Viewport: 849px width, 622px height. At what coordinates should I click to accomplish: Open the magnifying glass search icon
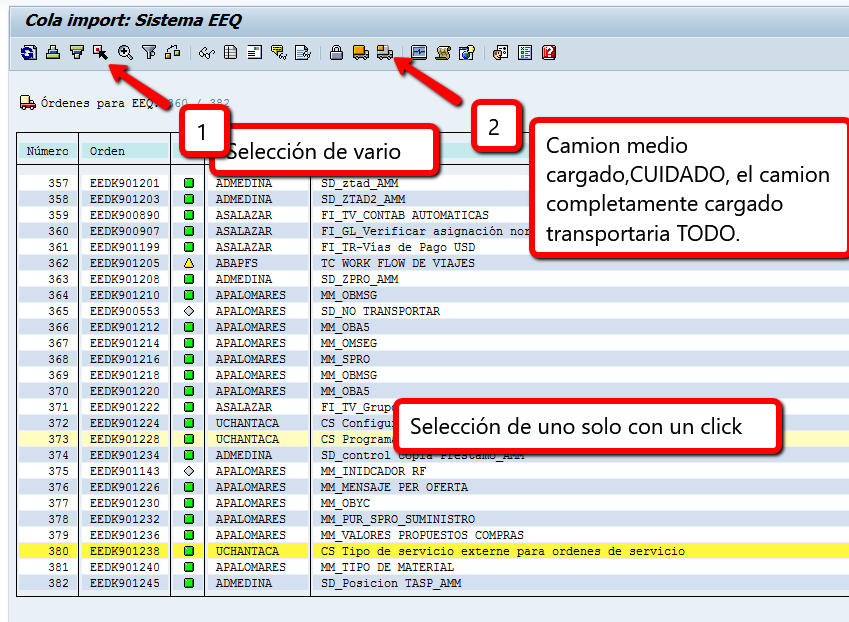click(124, 52)
